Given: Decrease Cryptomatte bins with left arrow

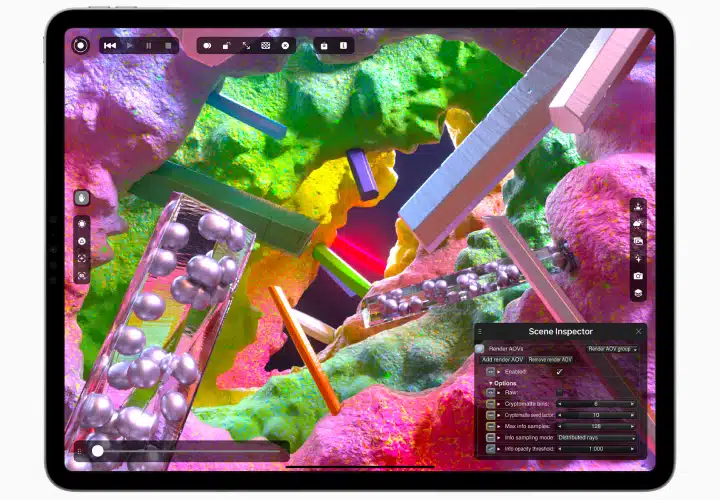Looking at the screenshot, I should click(x=560, y=404).
